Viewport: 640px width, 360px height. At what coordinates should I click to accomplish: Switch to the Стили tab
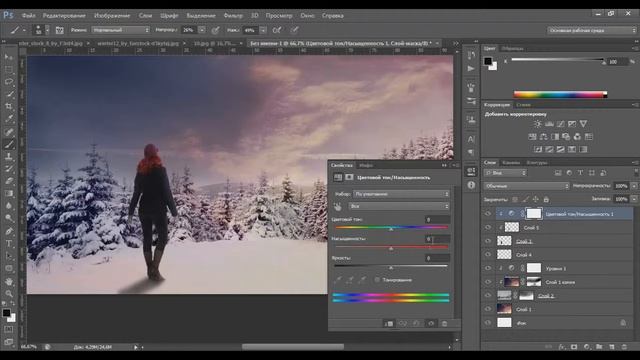523,105
